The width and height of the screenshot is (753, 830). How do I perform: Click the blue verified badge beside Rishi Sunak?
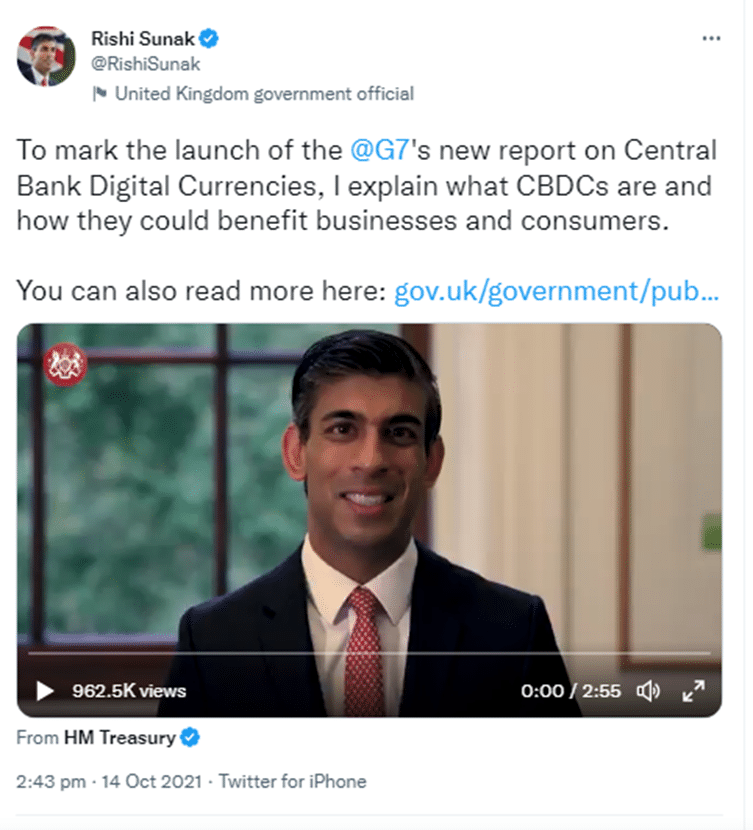point(209,39)
